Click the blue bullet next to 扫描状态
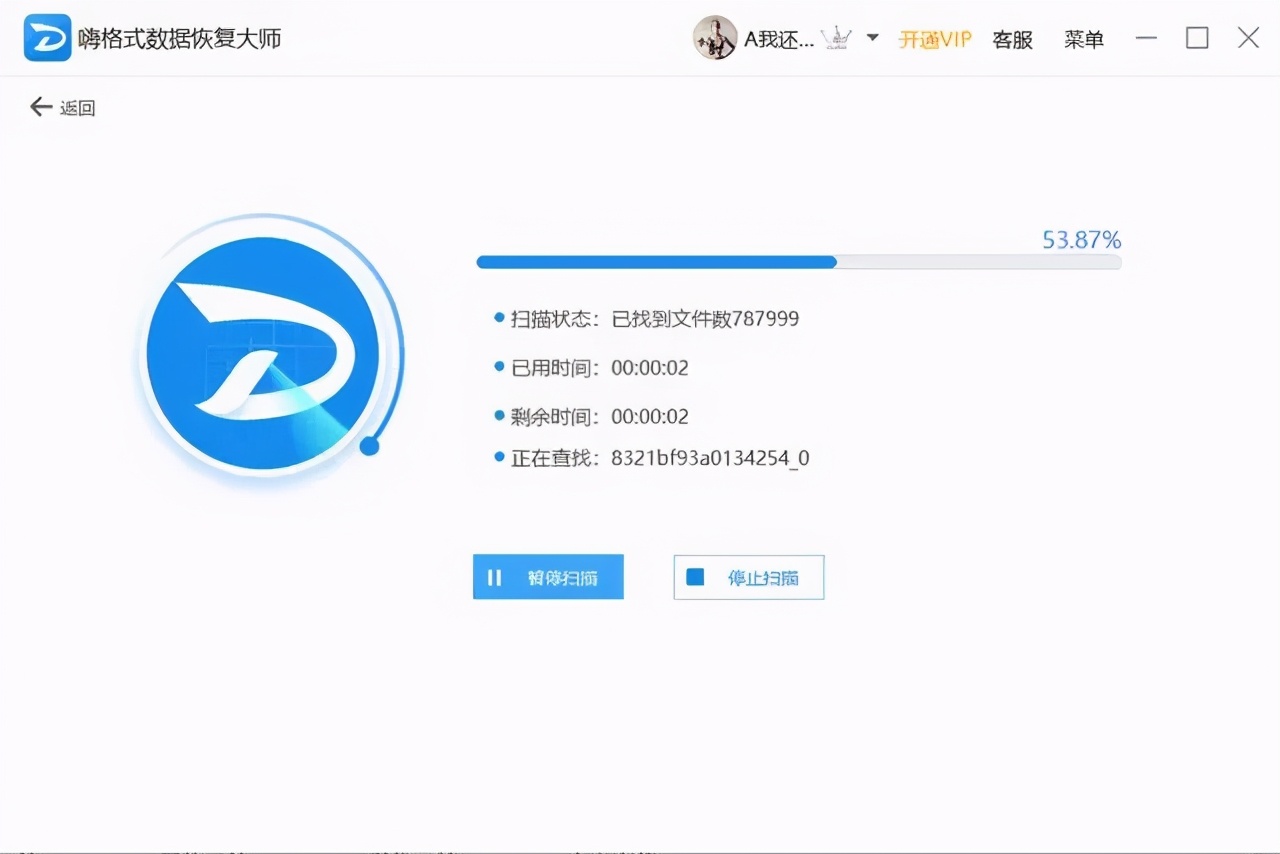 click(497, 317)
